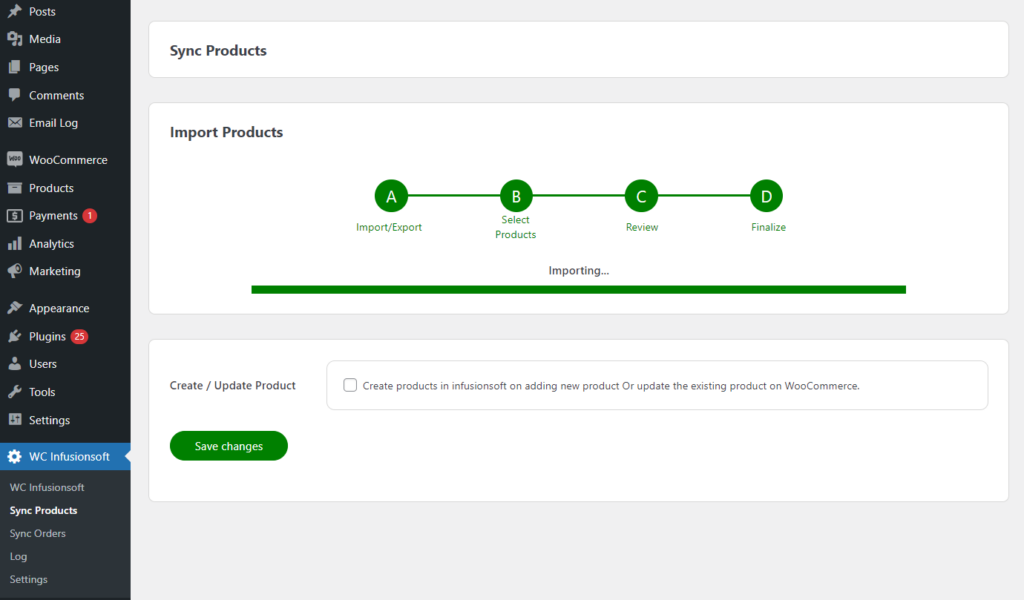1024x600 pixels.
Task: Open Sync Orders submenu link
Action: (37, 533)
